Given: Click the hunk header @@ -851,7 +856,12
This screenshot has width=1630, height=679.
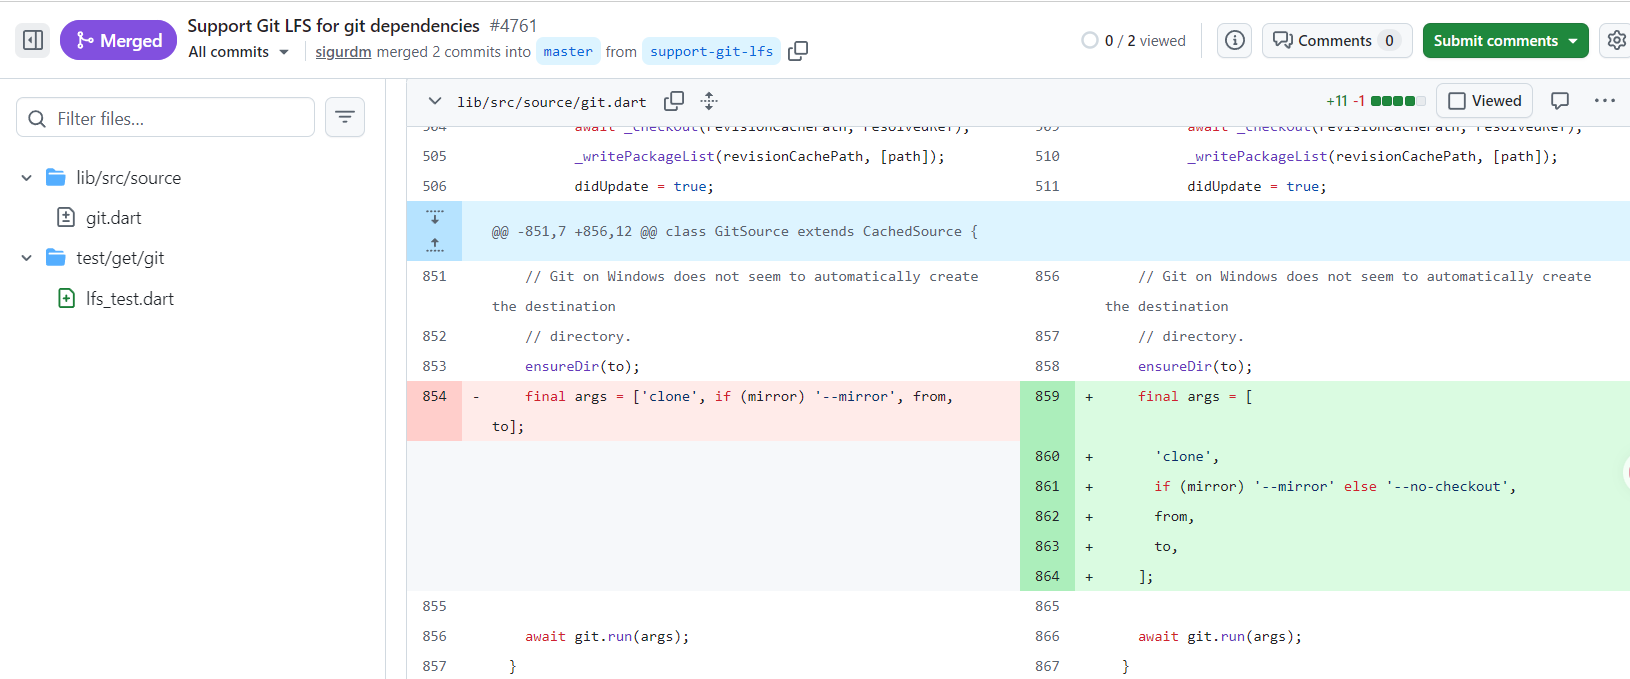Looking at the screenshot, I should tap(735, 231).
